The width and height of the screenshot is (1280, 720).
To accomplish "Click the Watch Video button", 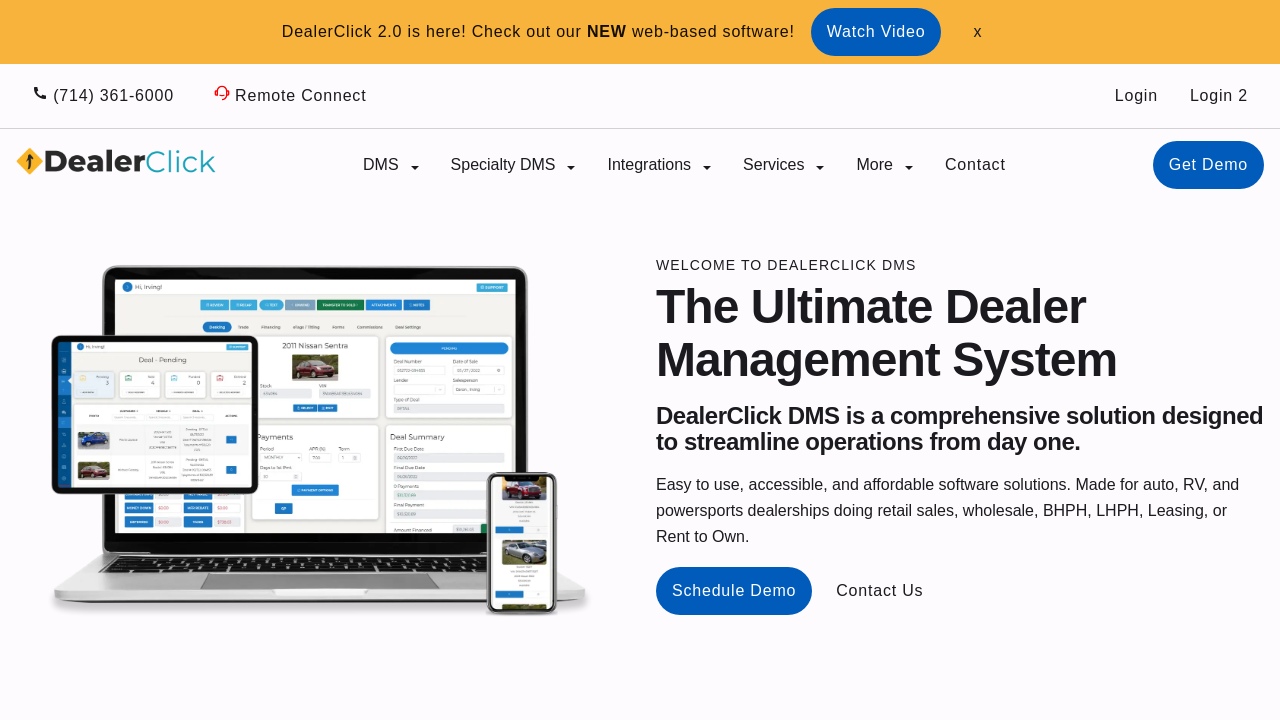I will click(875, 31).
